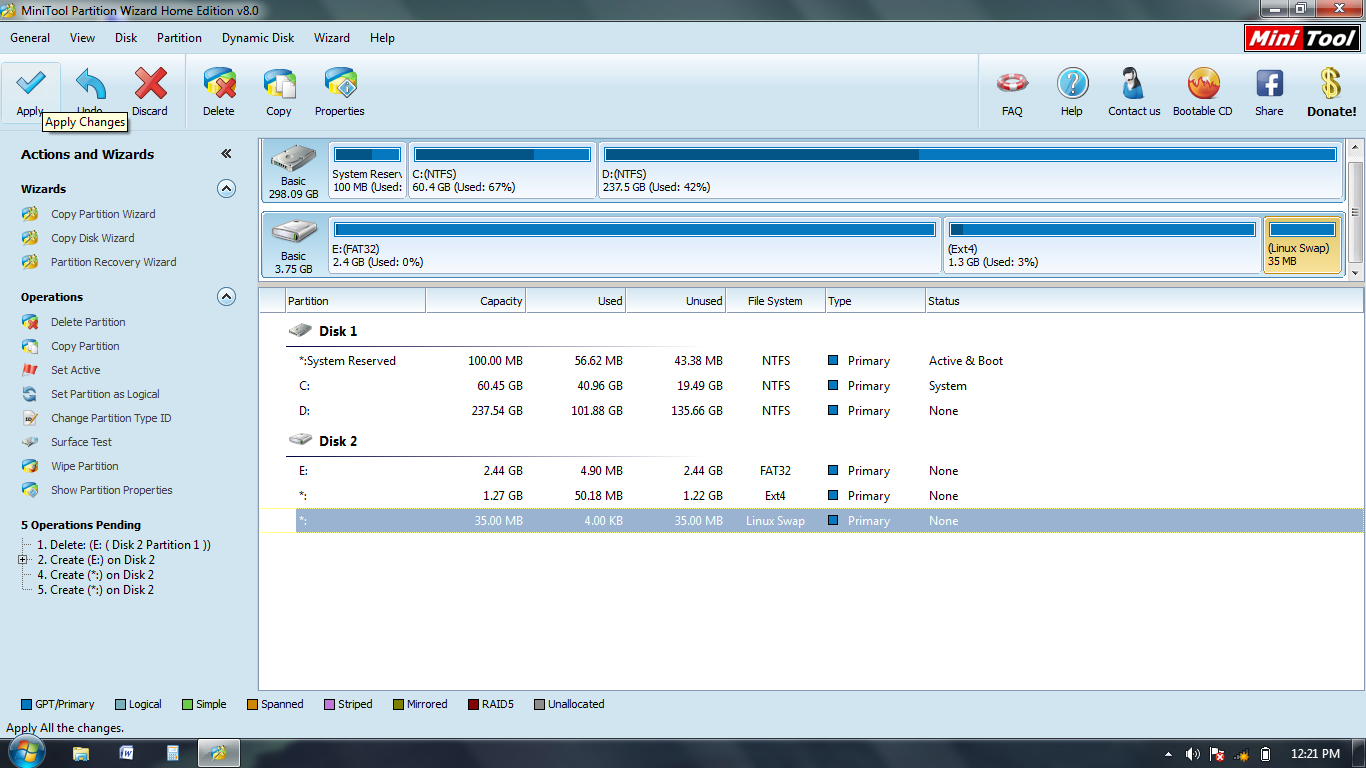Open the Disk menu
Screen dimensions: 1366x768
coord(126,38)
